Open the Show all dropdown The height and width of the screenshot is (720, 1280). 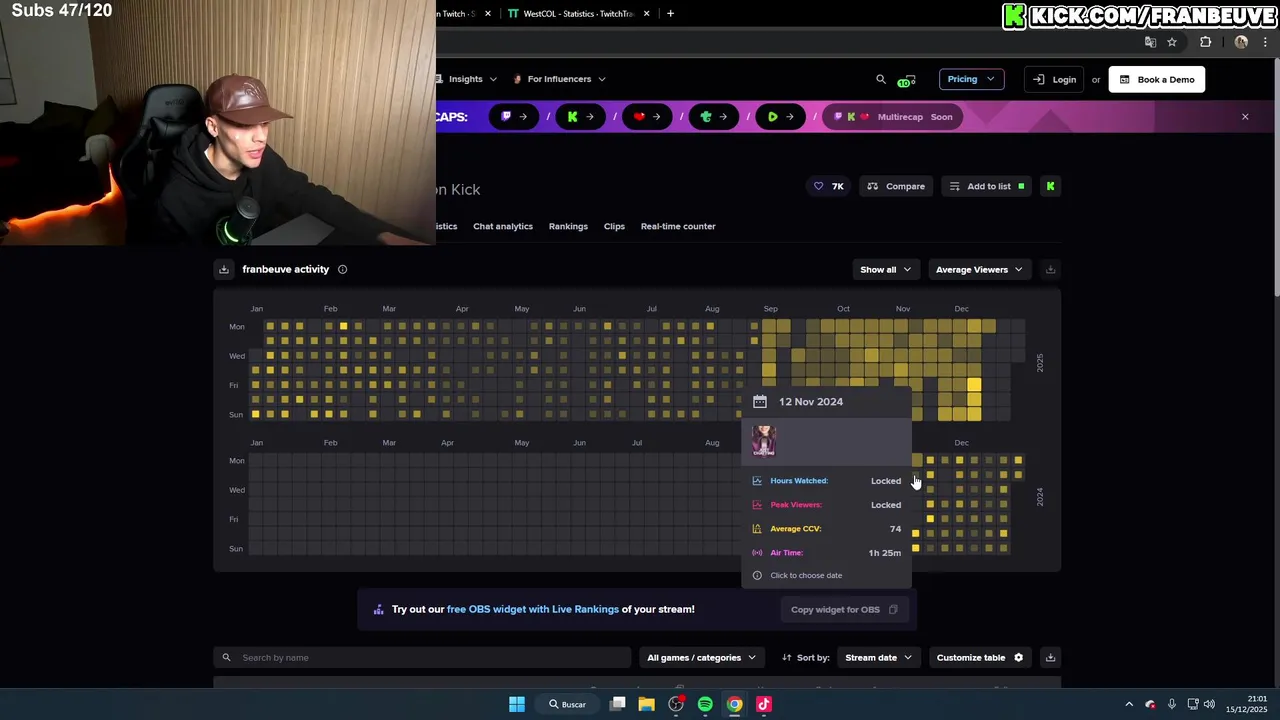[886, 269]
